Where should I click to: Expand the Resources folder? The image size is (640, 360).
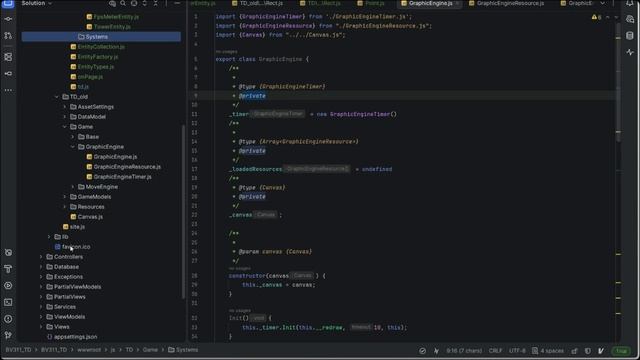(64, 207)
